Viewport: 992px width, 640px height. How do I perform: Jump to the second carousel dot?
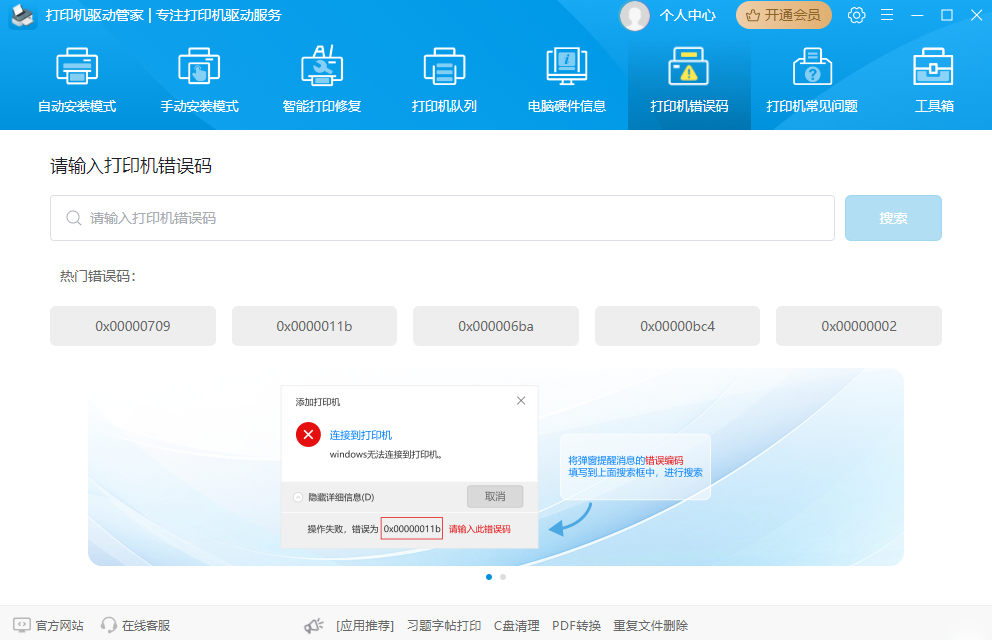coord(502,577)
